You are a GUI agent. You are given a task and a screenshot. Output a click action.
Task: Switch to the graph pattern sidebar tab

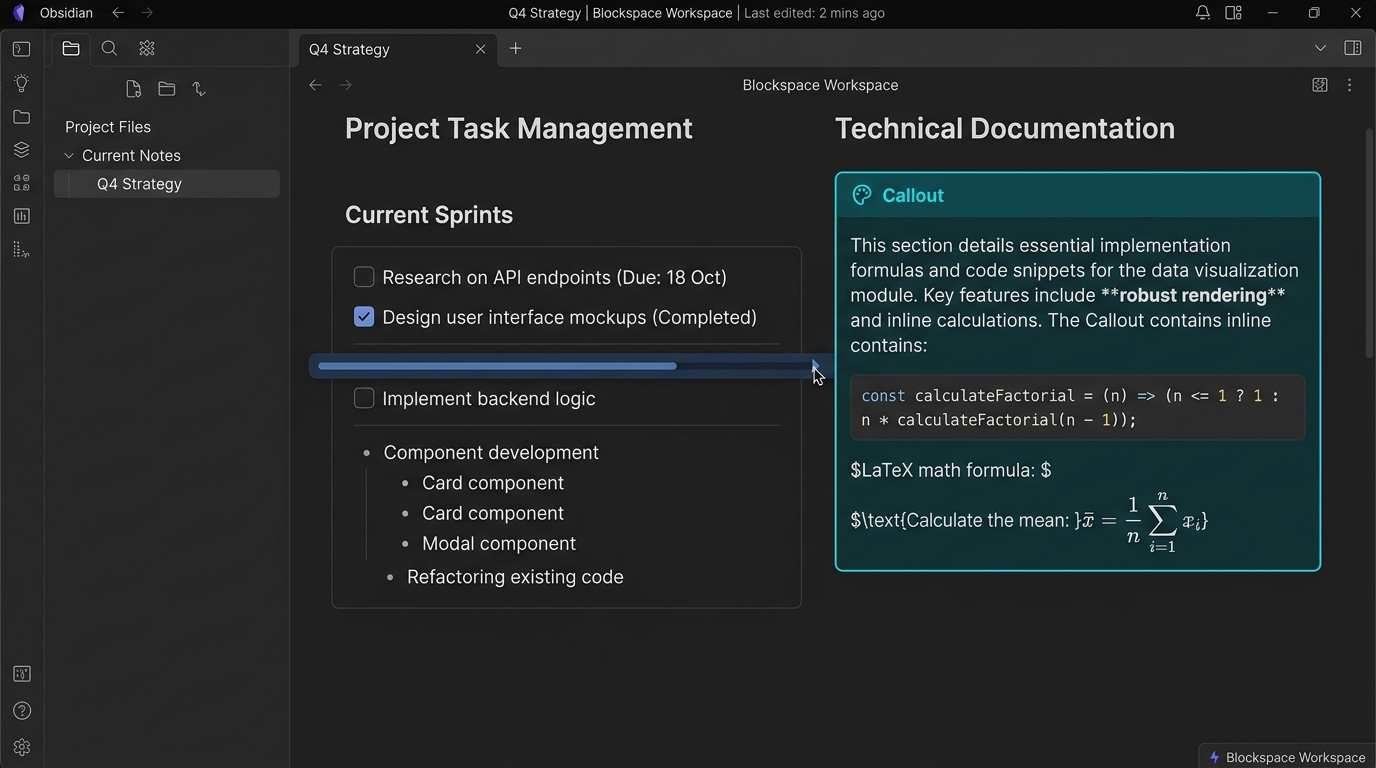[x=147, y=48]
